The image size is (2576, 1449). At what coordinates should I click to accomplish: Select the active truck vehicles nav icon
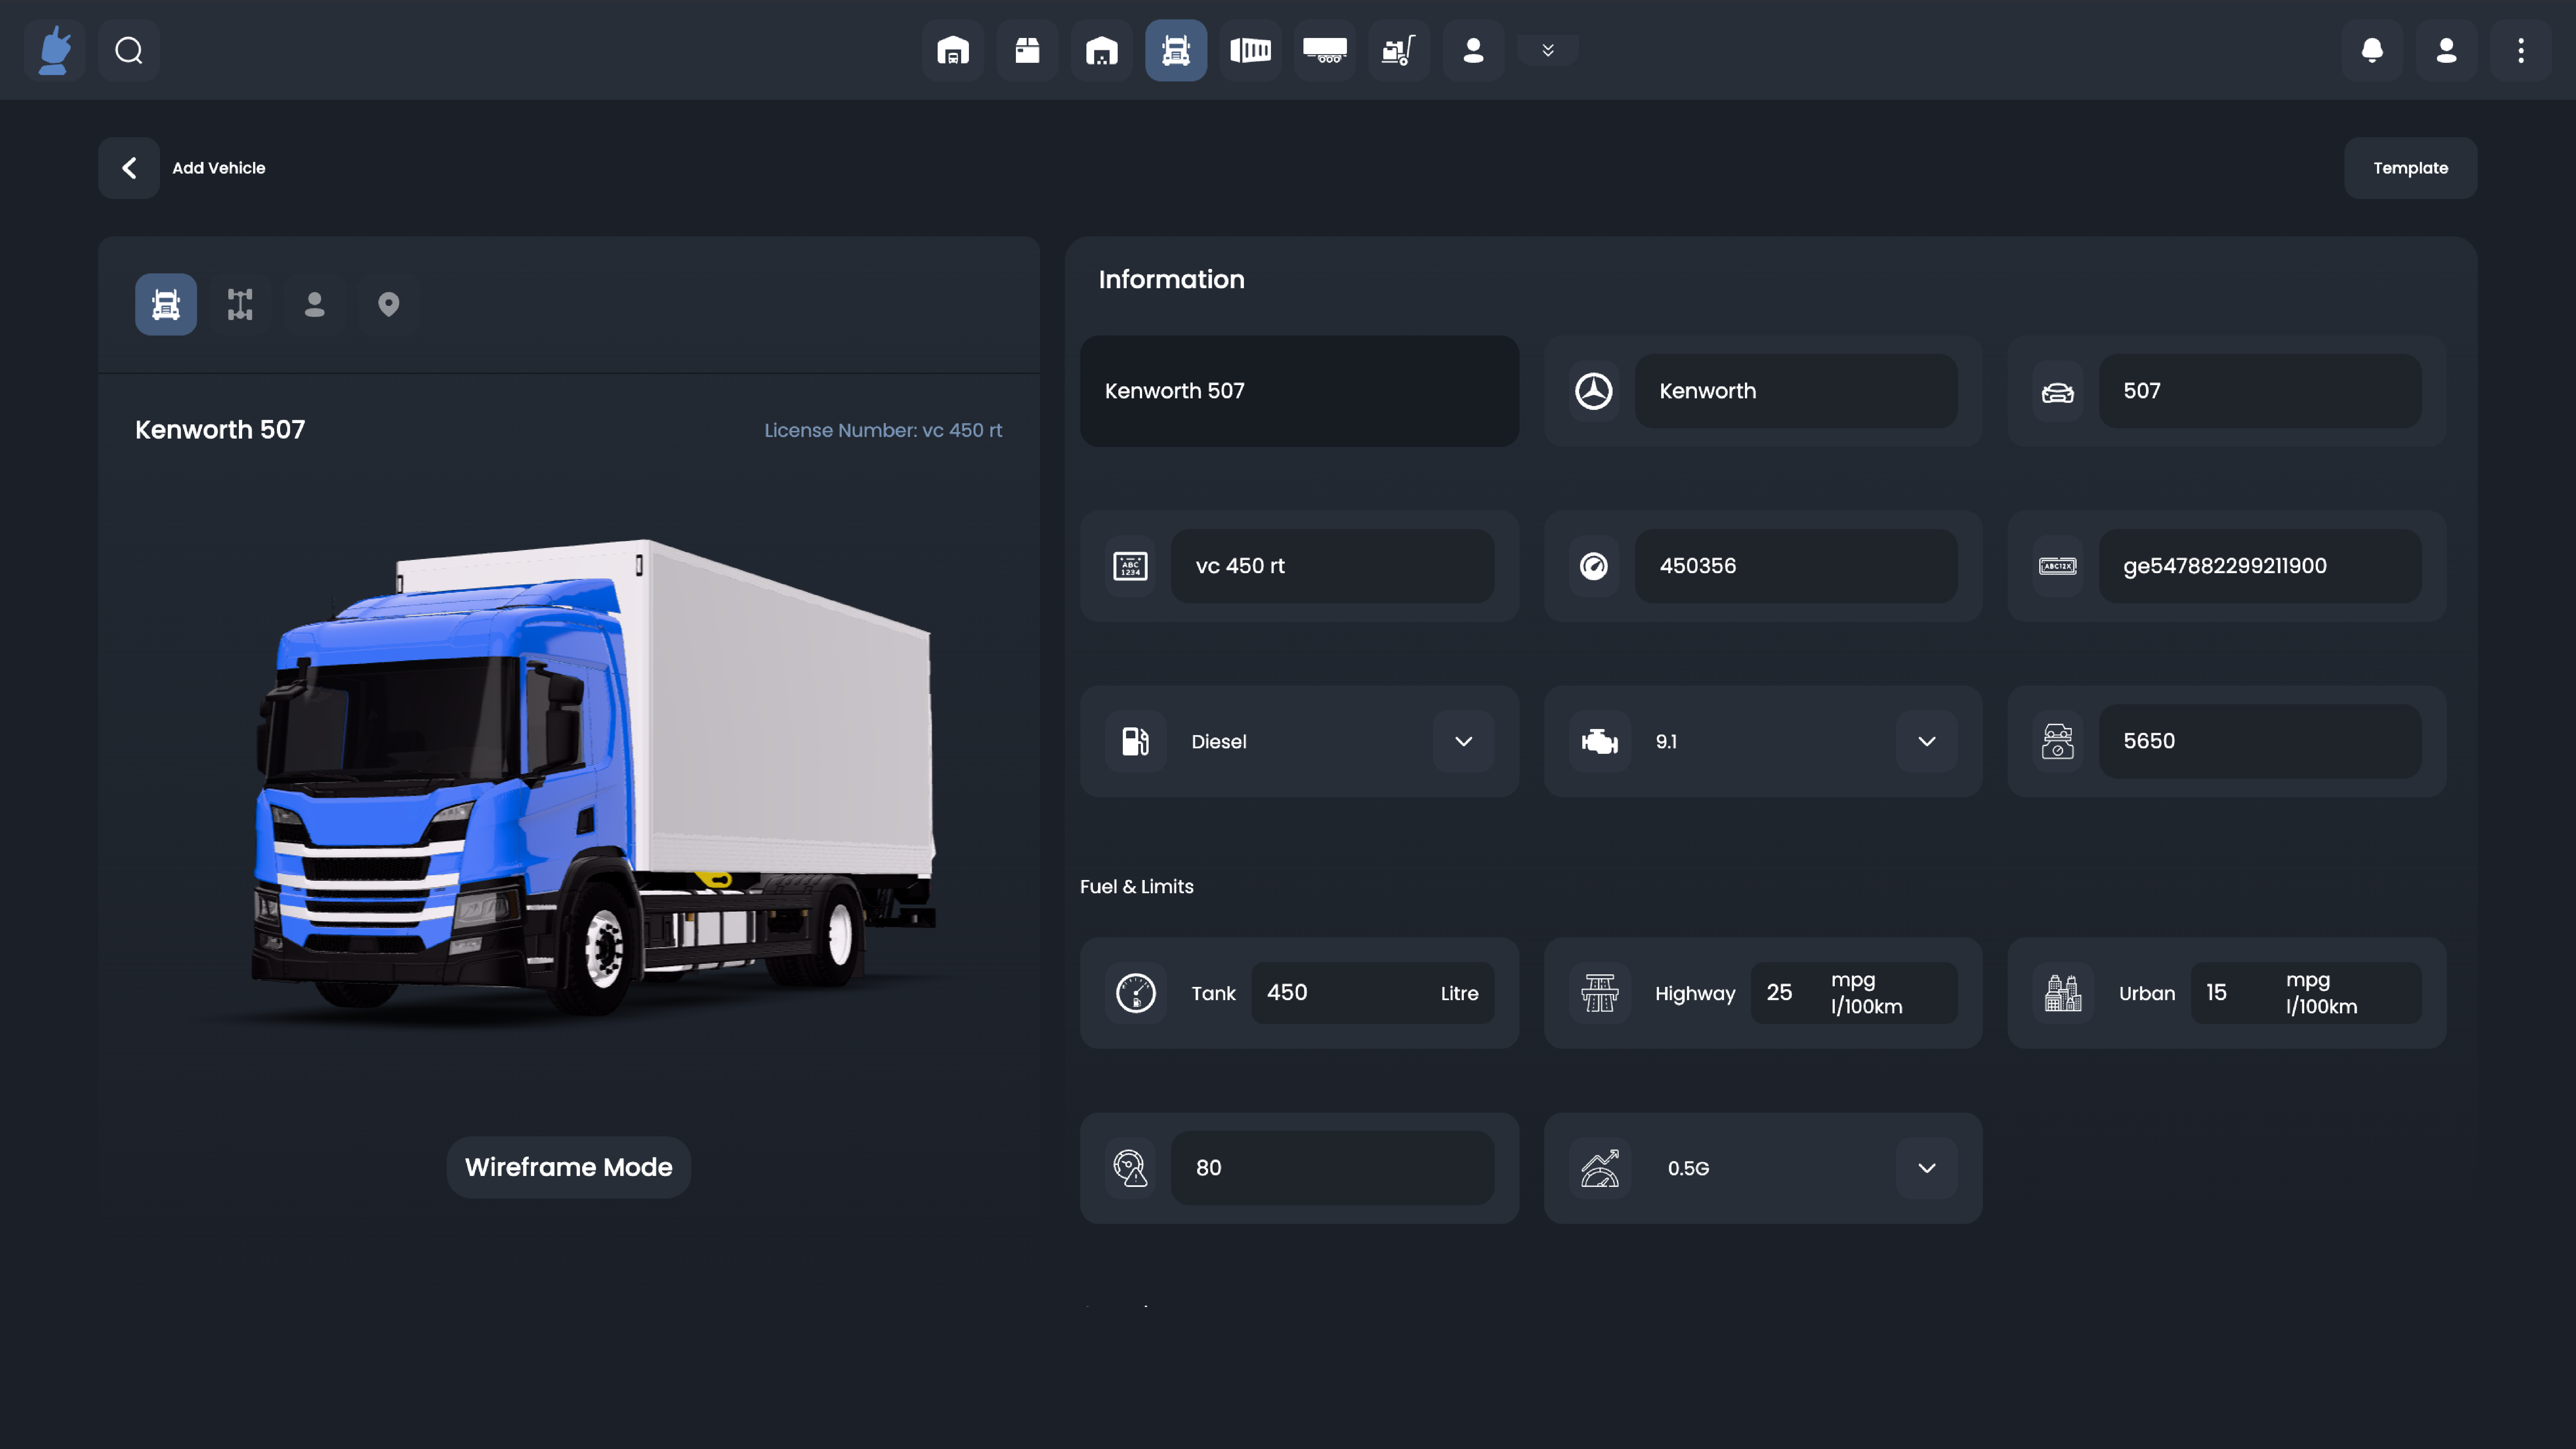[1176, 50]
